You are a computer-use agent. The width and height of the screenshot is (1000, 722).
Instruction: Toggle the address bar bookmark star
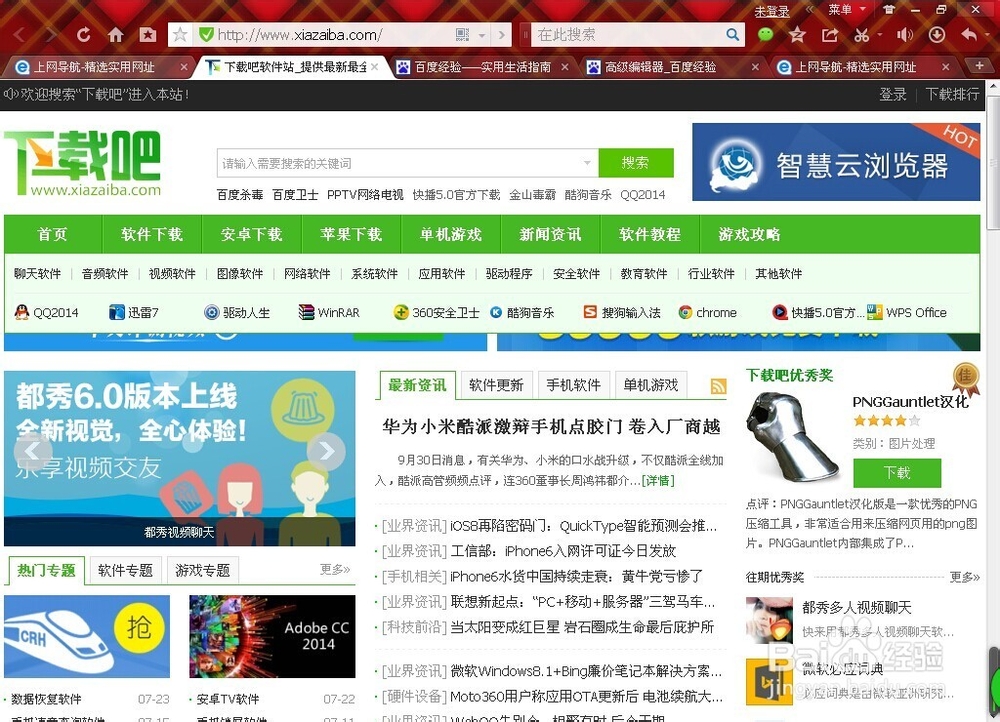pyautogui.click(x=181, y=34)
